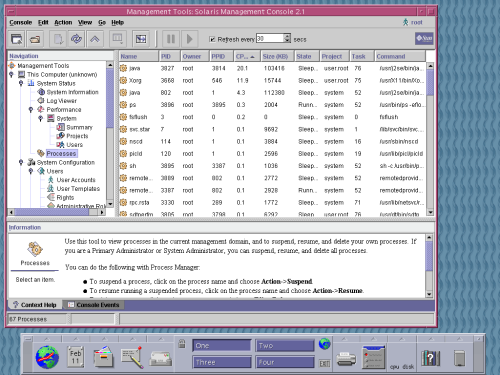The image size is (500, 375).
Task: Collapse the Performance tree node
Action: [31, 109]
